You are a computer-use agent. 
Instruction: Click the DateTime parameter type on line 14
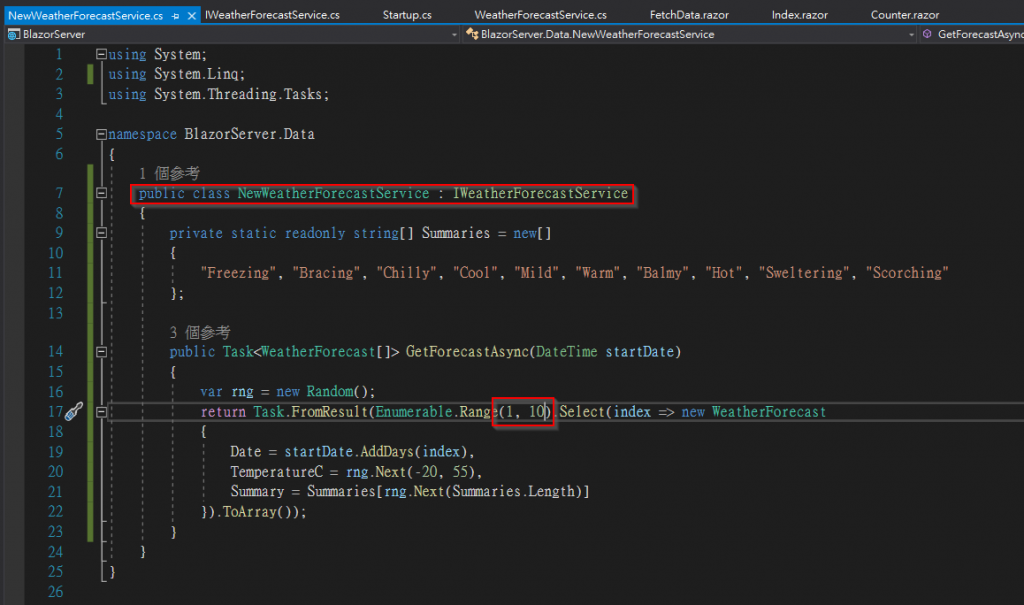click(x=566, y=352)
